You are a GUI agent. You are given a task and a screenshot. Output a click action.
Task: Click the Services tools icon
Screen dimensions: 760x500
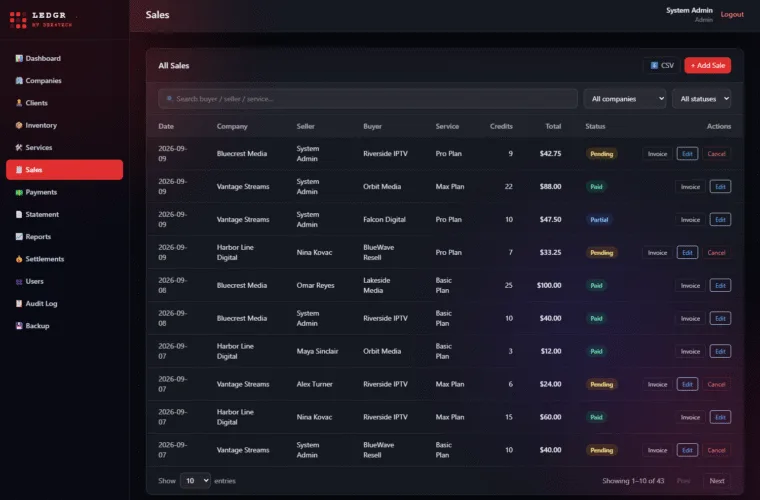pyautogui.click(x=19, y=147)
